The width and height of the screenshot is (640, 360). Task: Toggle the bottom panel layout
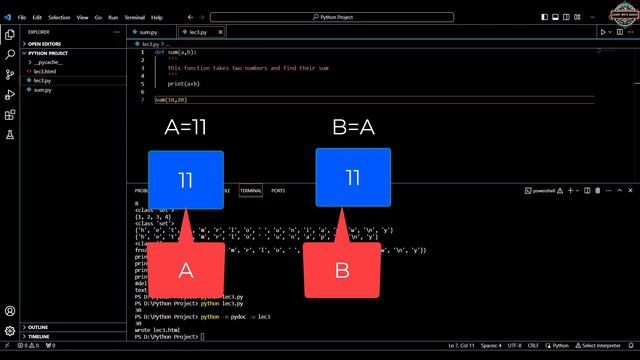[x=556, y=17]
